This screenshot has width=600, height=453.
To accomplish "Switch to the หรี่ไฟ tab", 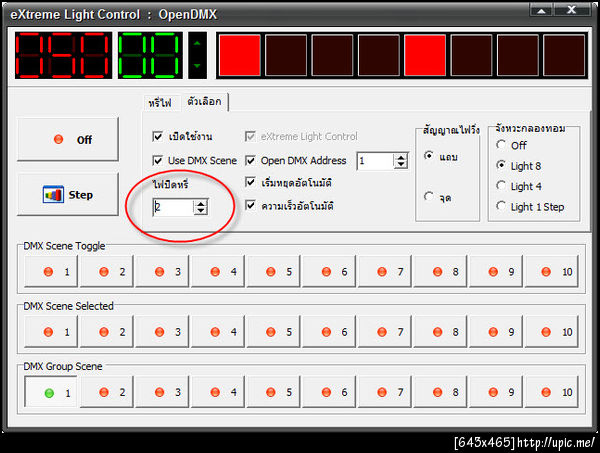I will 160,103.
